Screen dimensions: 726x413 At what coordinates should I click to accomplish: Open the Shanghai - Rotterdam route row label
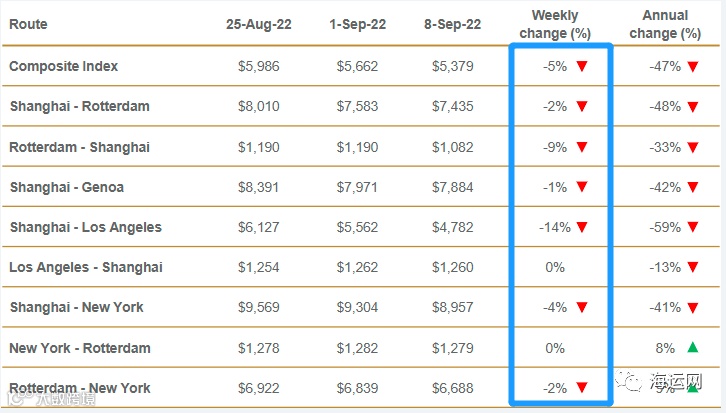(x=79, y=106)
